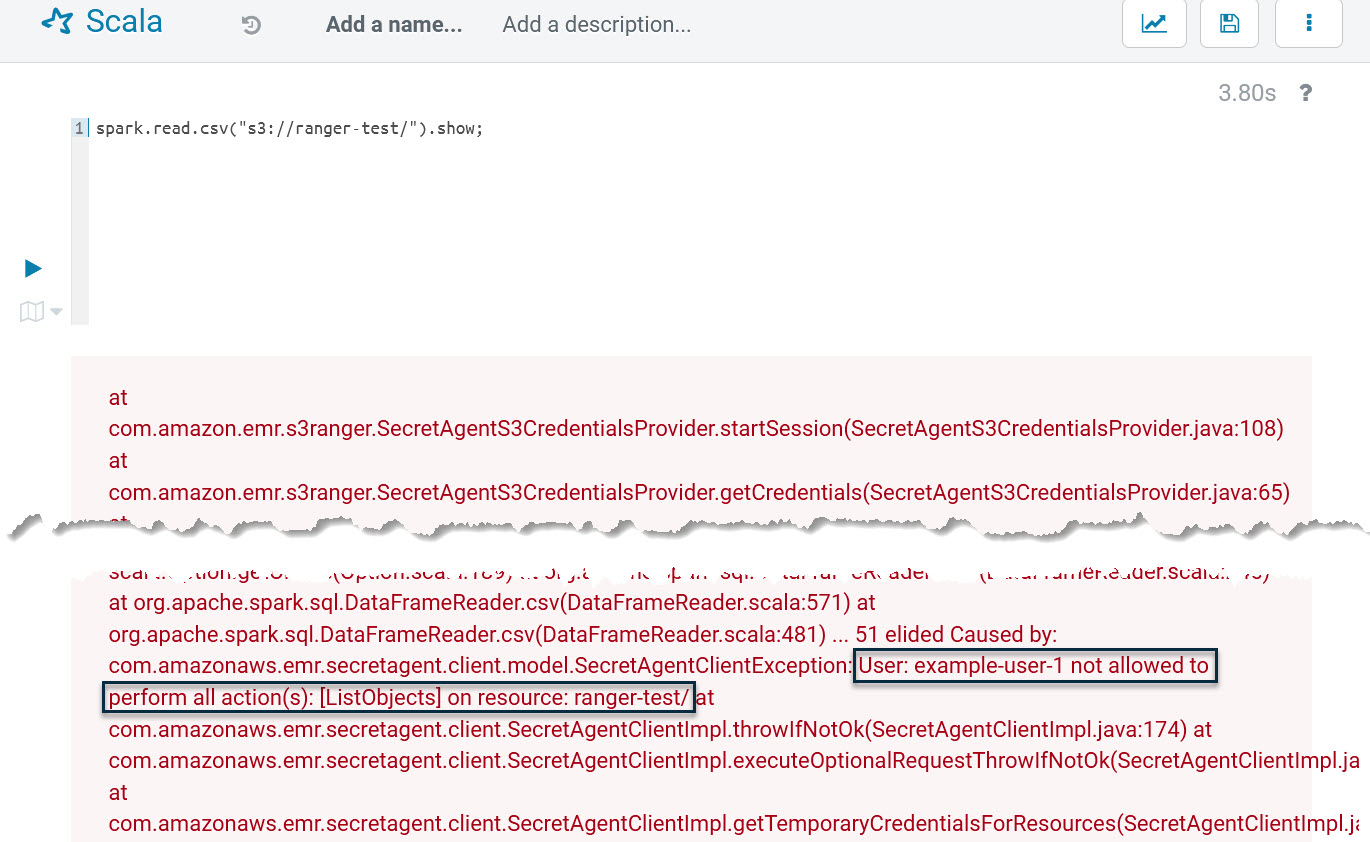Open the chart view button
The image size is (1370, 842).
click(x=1154, y=24)
